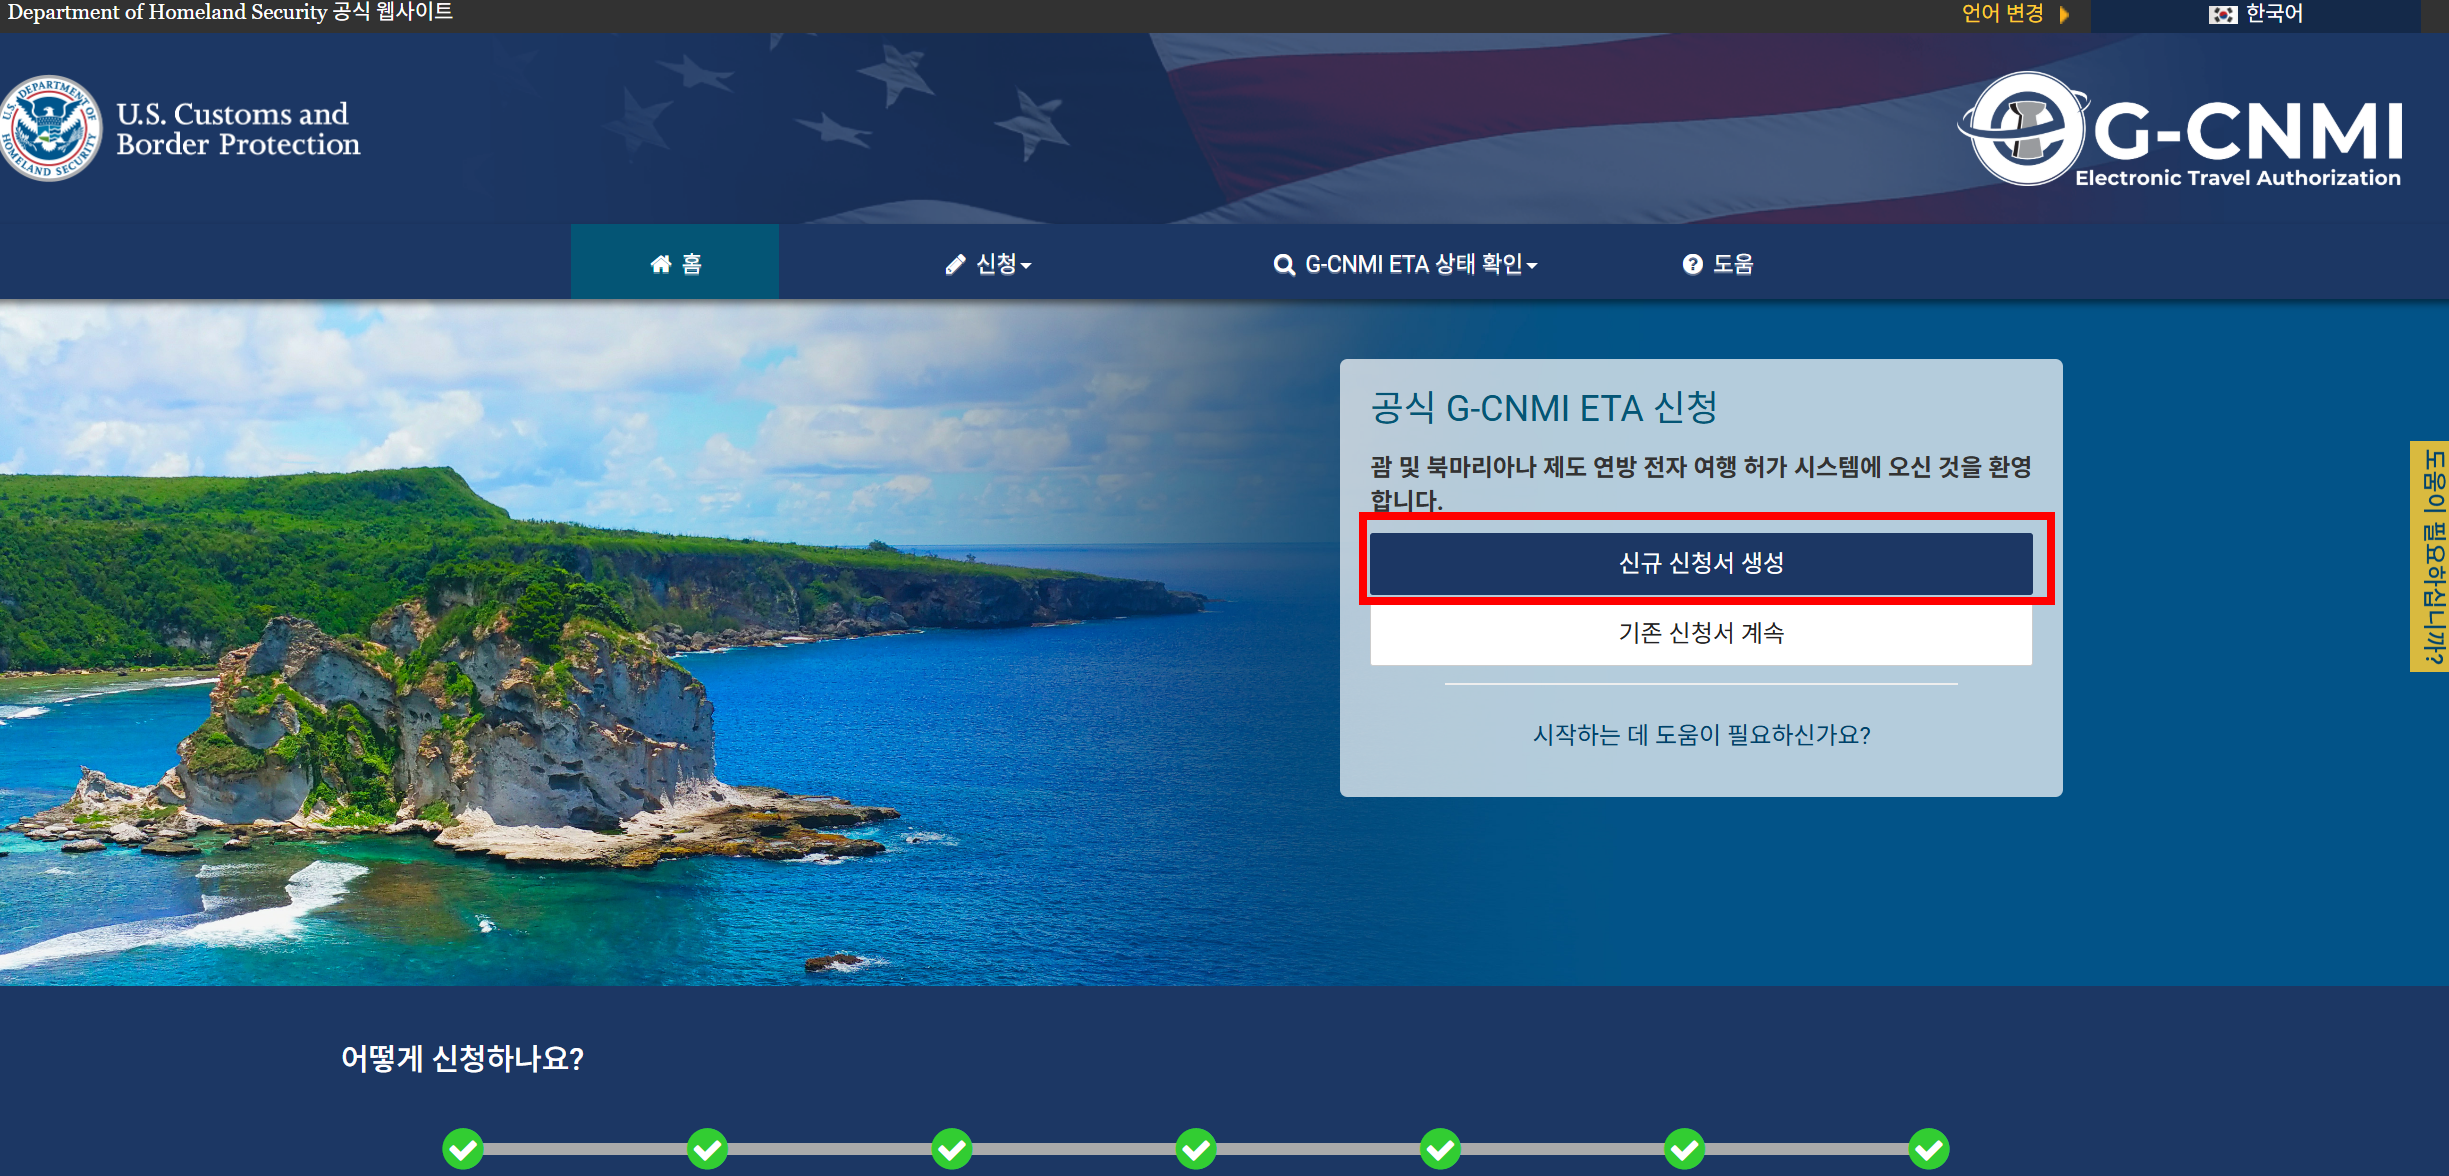Open 시작하는 데 도움이 필요하신가요 link
Screen dimensions: 2449x1176
click(1701, 735)
